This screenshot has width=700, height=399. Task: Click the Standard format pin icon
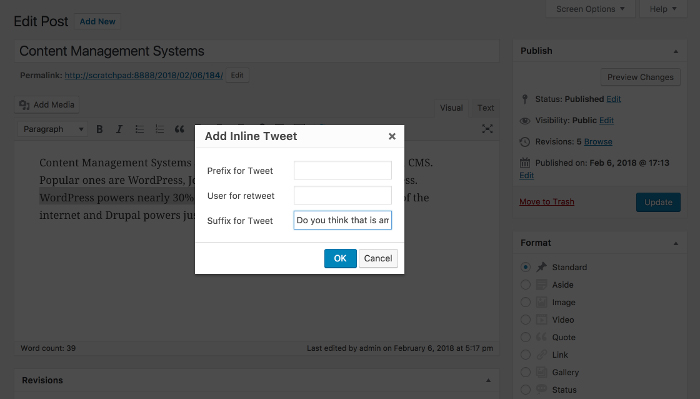point(542,267)
